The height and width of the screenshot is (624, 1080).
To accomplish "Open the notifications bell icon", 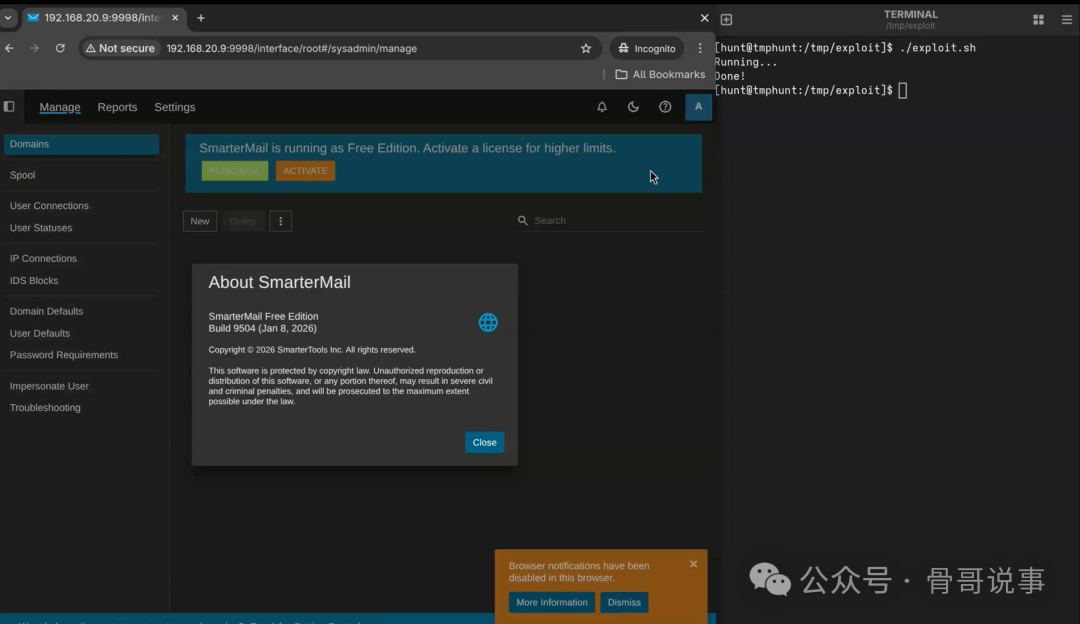I will click(x=602, y=107).
